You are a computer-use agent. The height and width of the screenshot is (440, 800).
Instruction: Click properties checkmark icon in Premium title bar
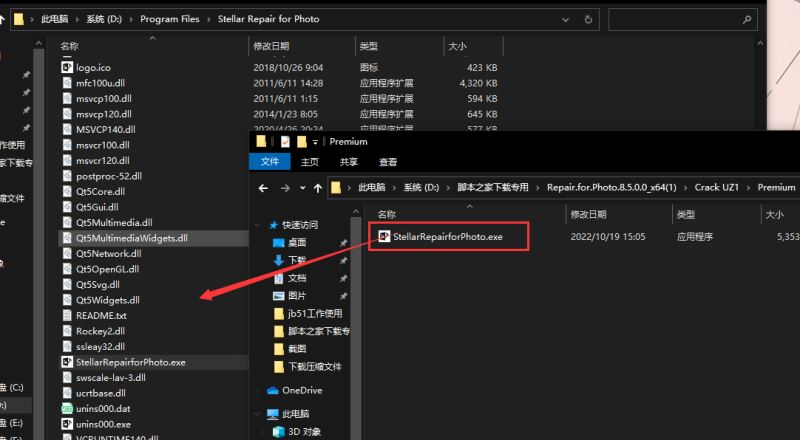pos(285,141)
